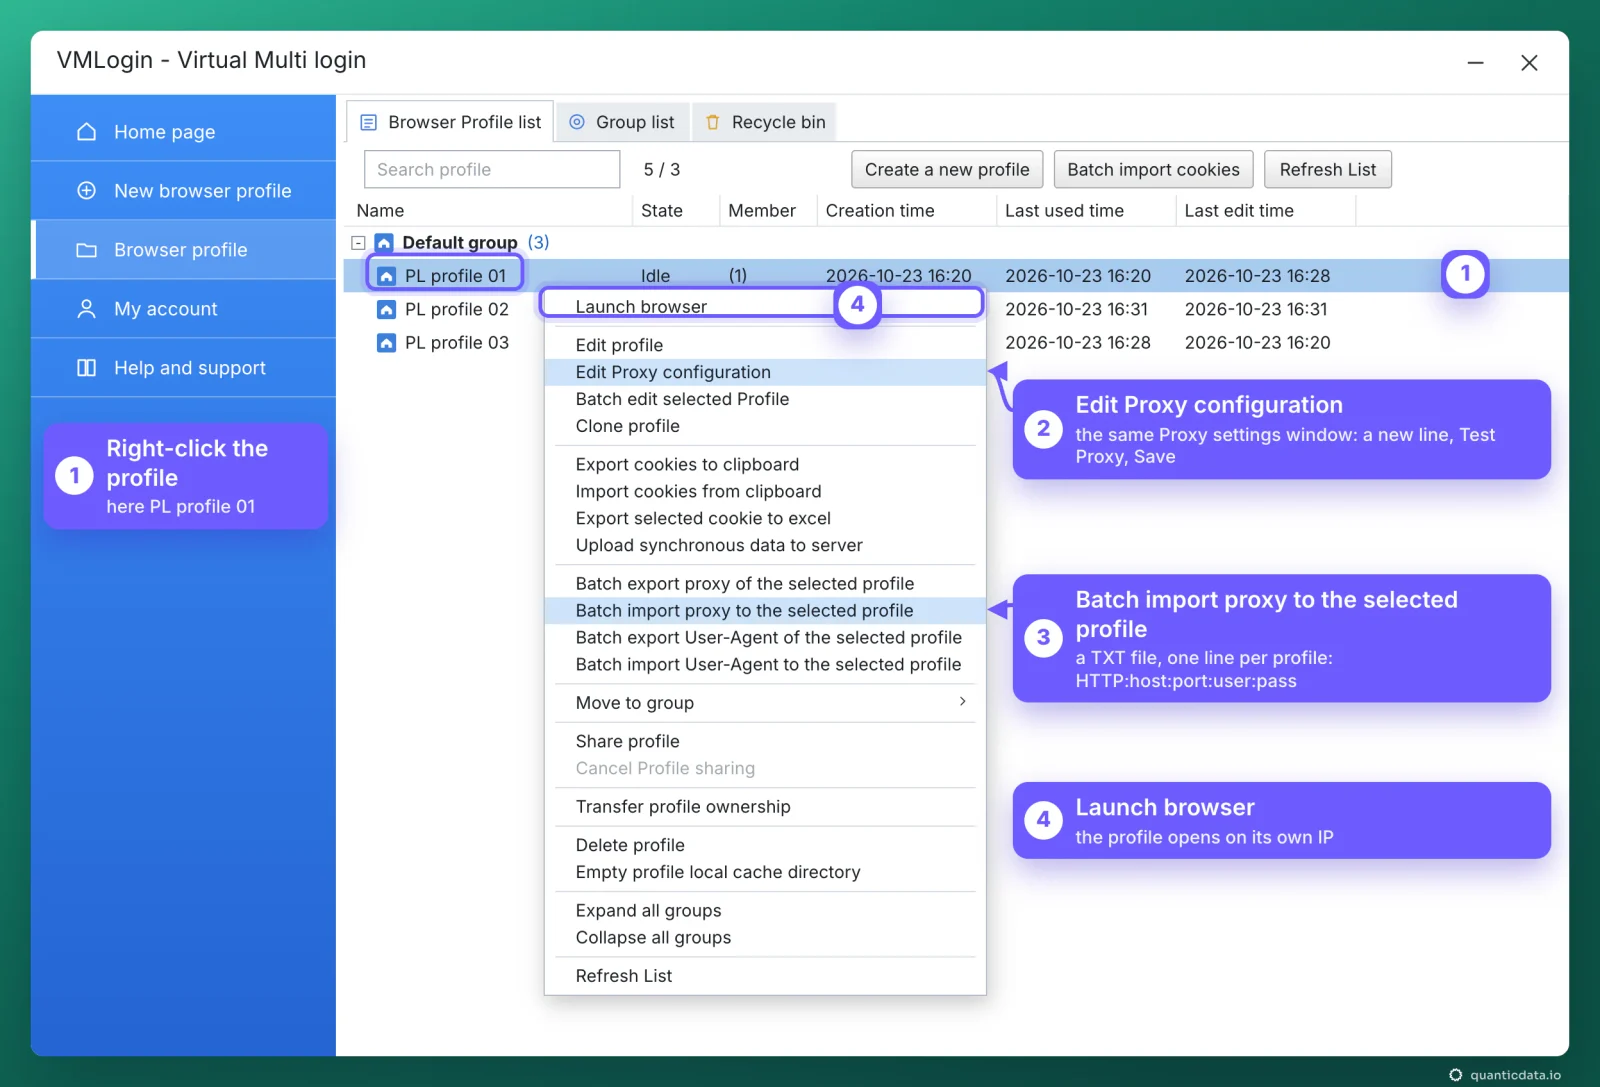Click the Browser profile folder icon
This screenshot has width=1600, height=1087.
pos(87,250)
